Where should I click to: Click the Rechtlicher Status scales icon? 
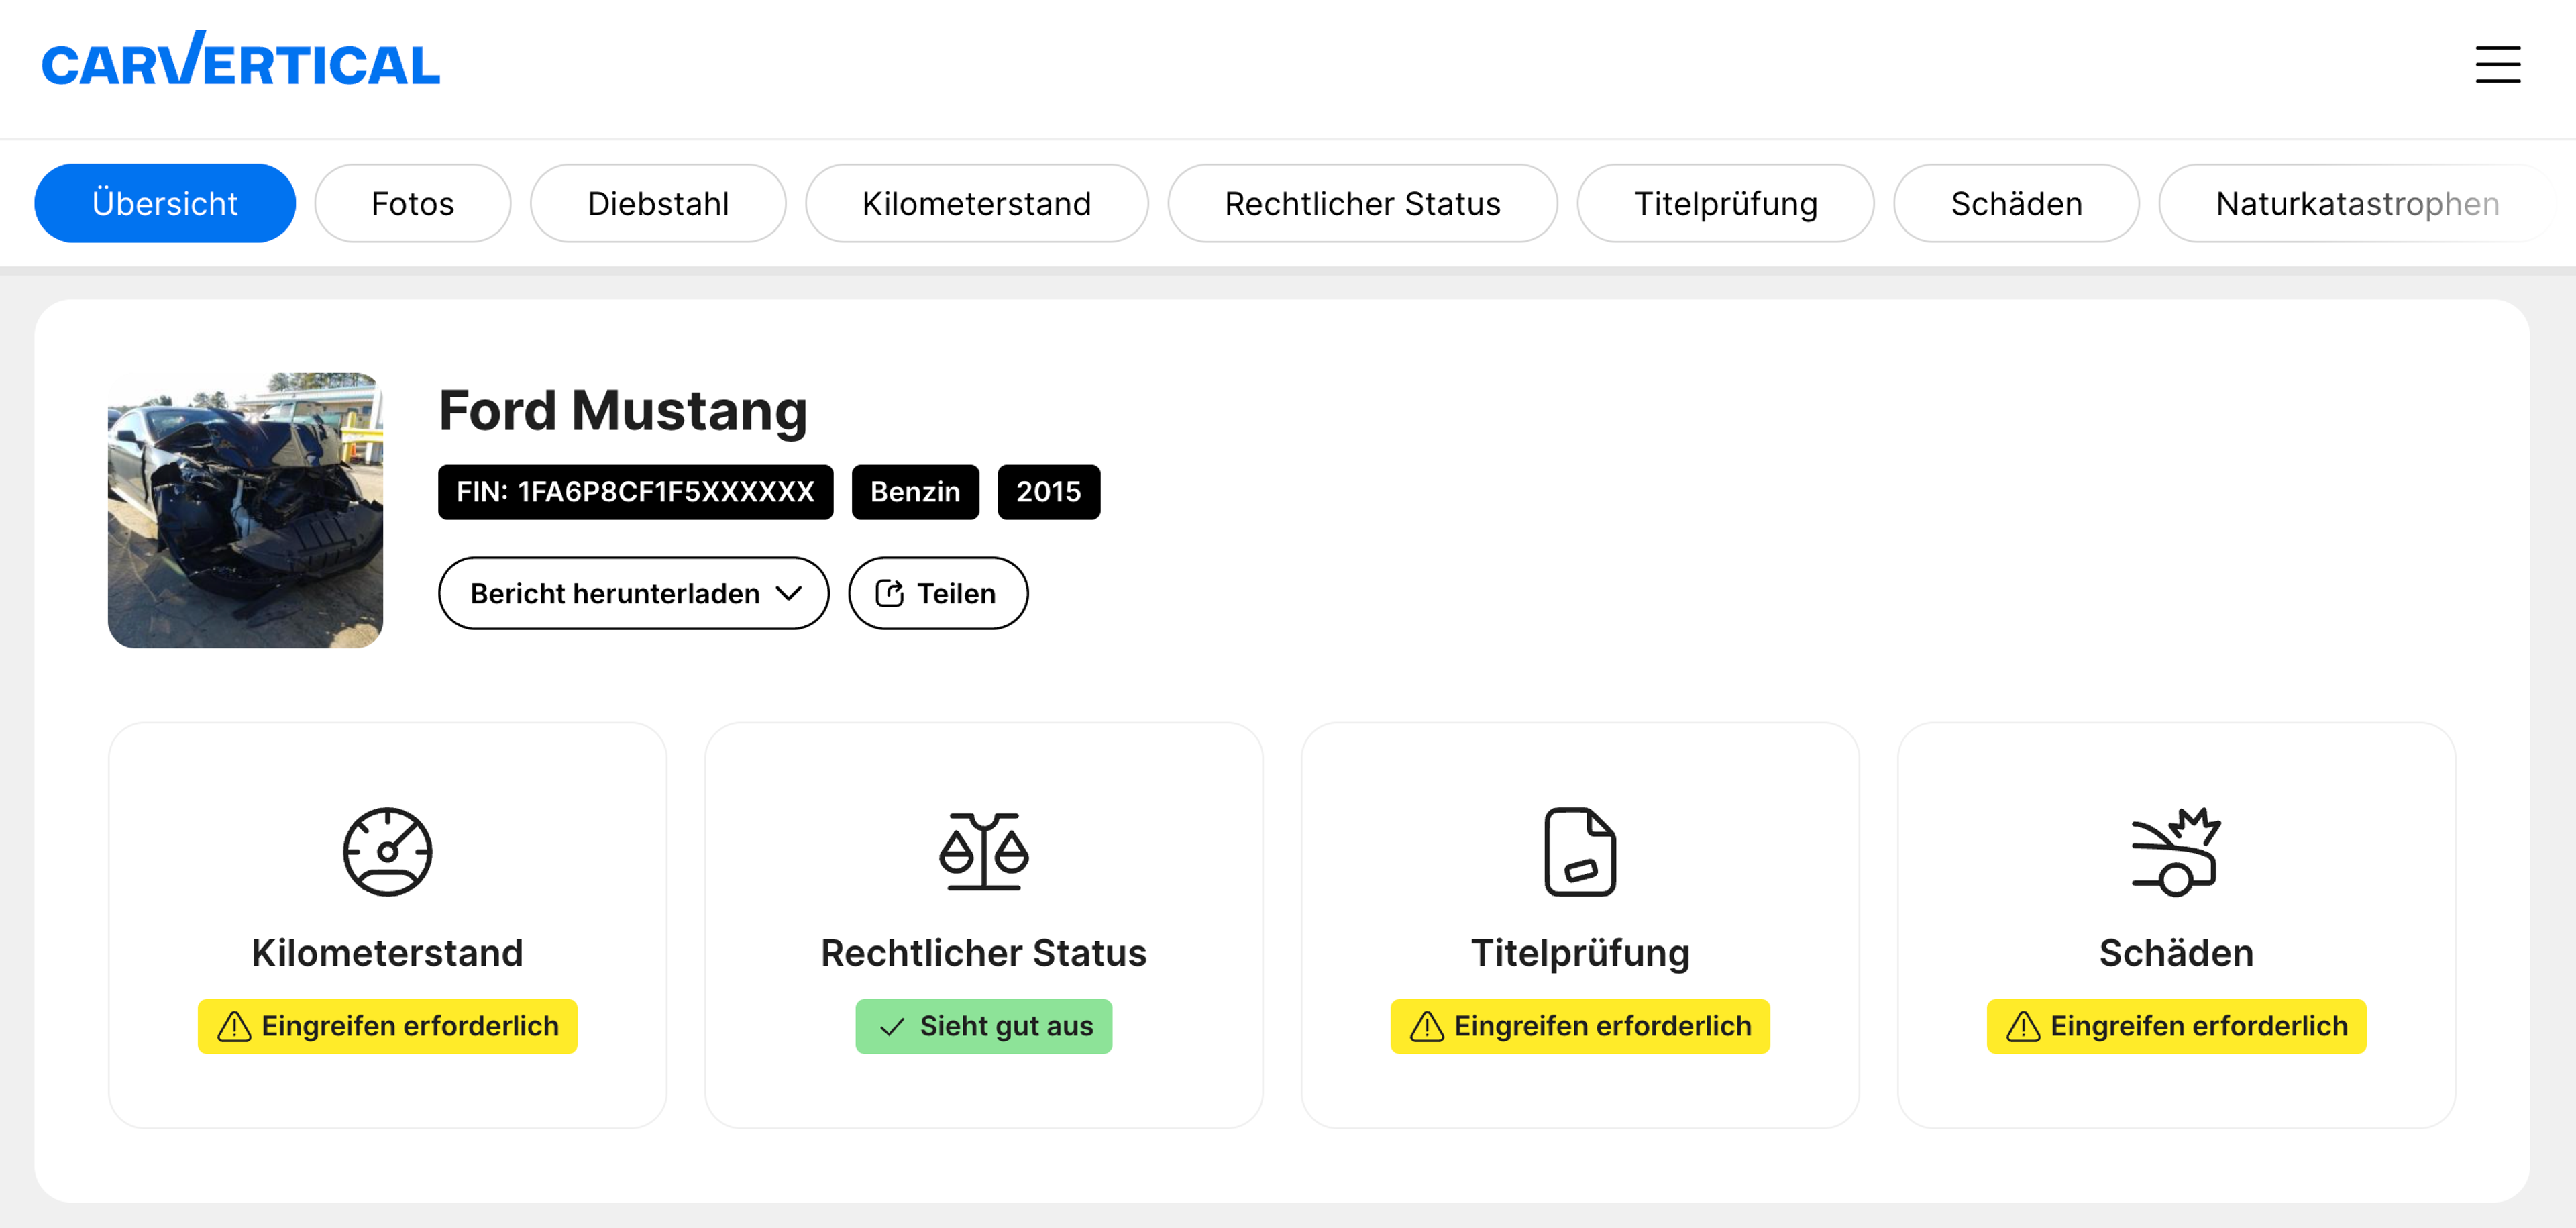(983, 851)
